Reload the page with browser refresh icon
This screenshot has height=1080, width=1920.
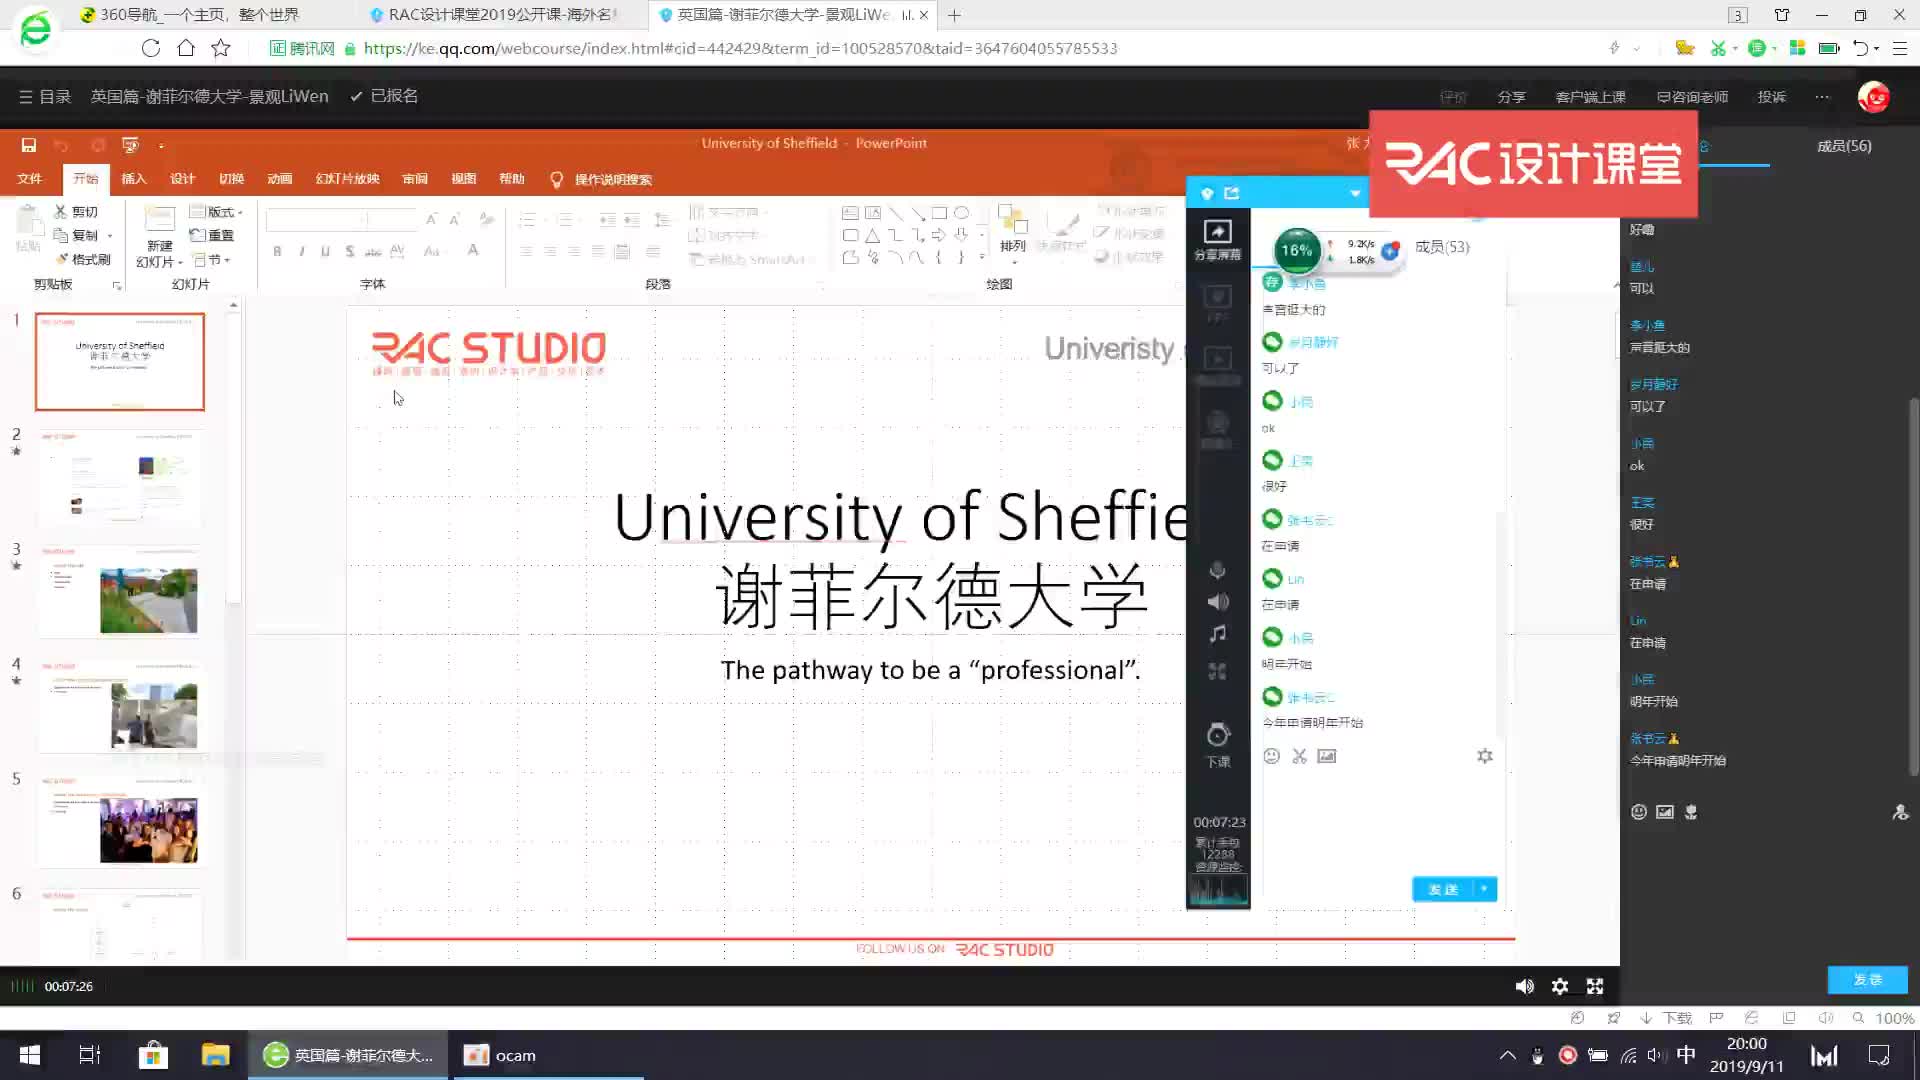pyautogui.click(x=151, y=48)
